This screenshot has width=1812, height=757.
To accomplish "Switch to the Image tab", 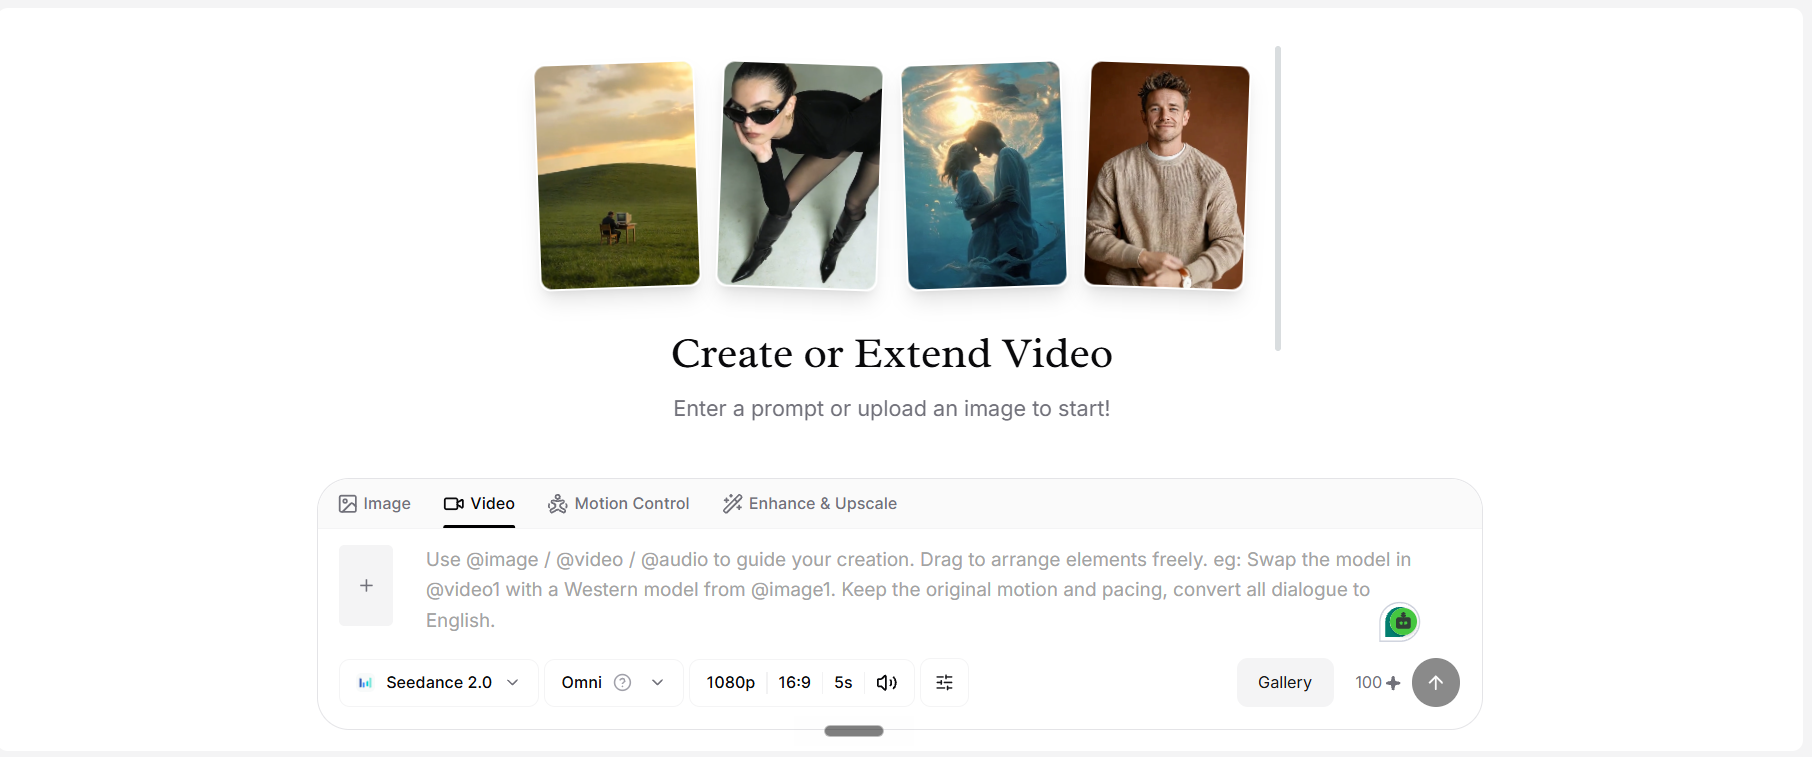I will [375, 504].
